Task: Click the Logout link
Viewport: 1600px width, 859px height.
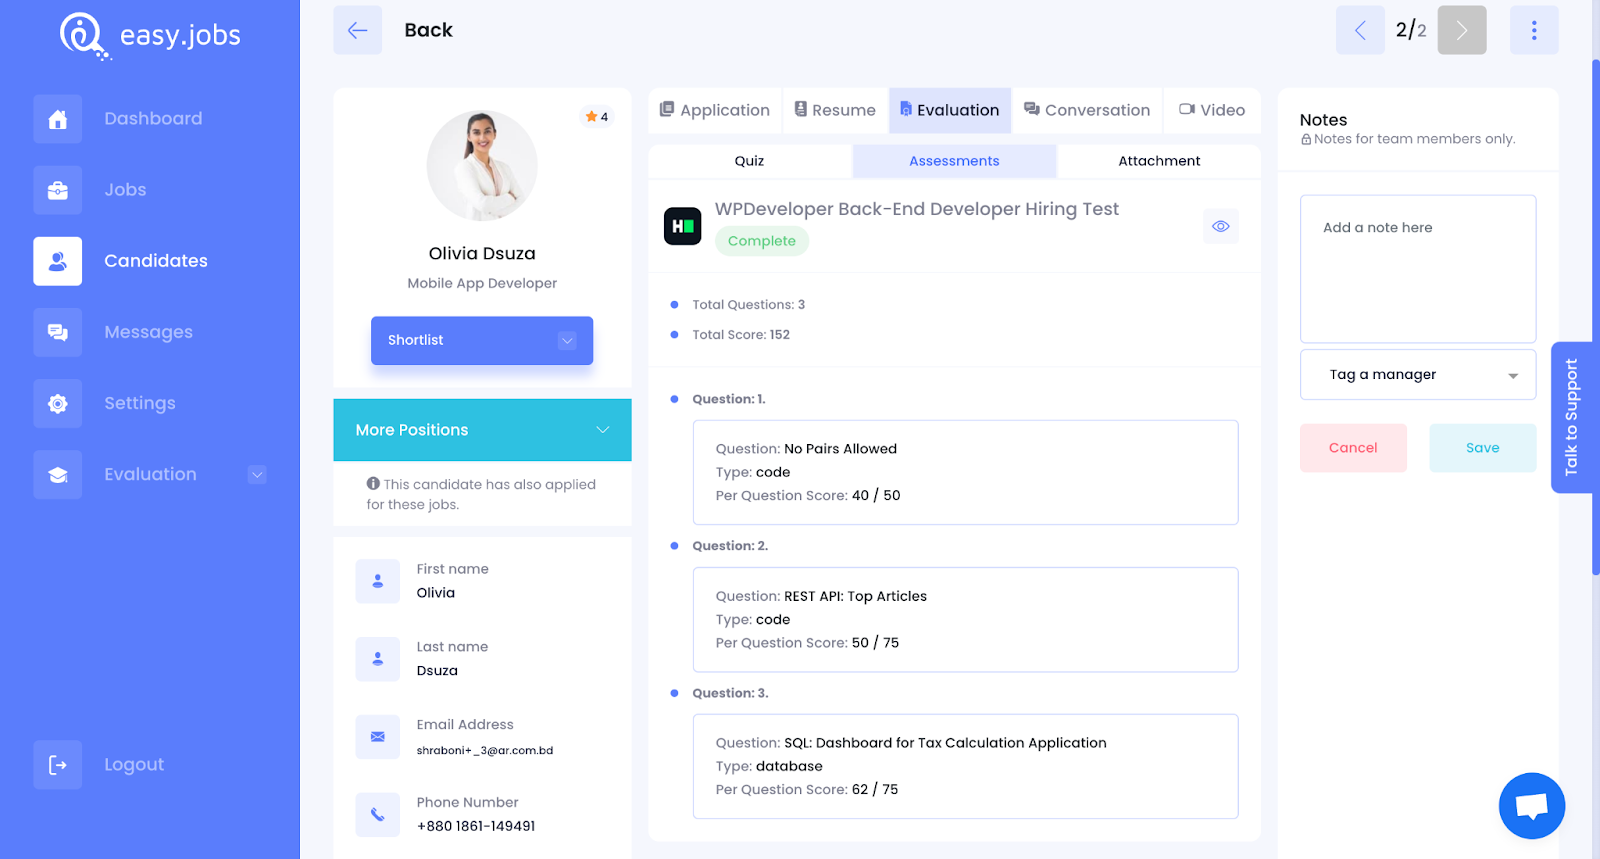Action: click(134, 765)
